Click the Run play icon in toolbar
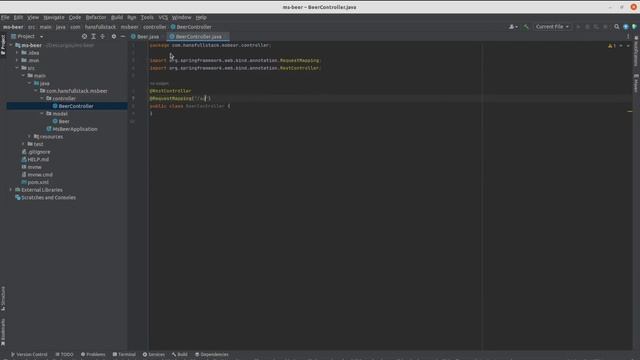 (x=578, y=27)
